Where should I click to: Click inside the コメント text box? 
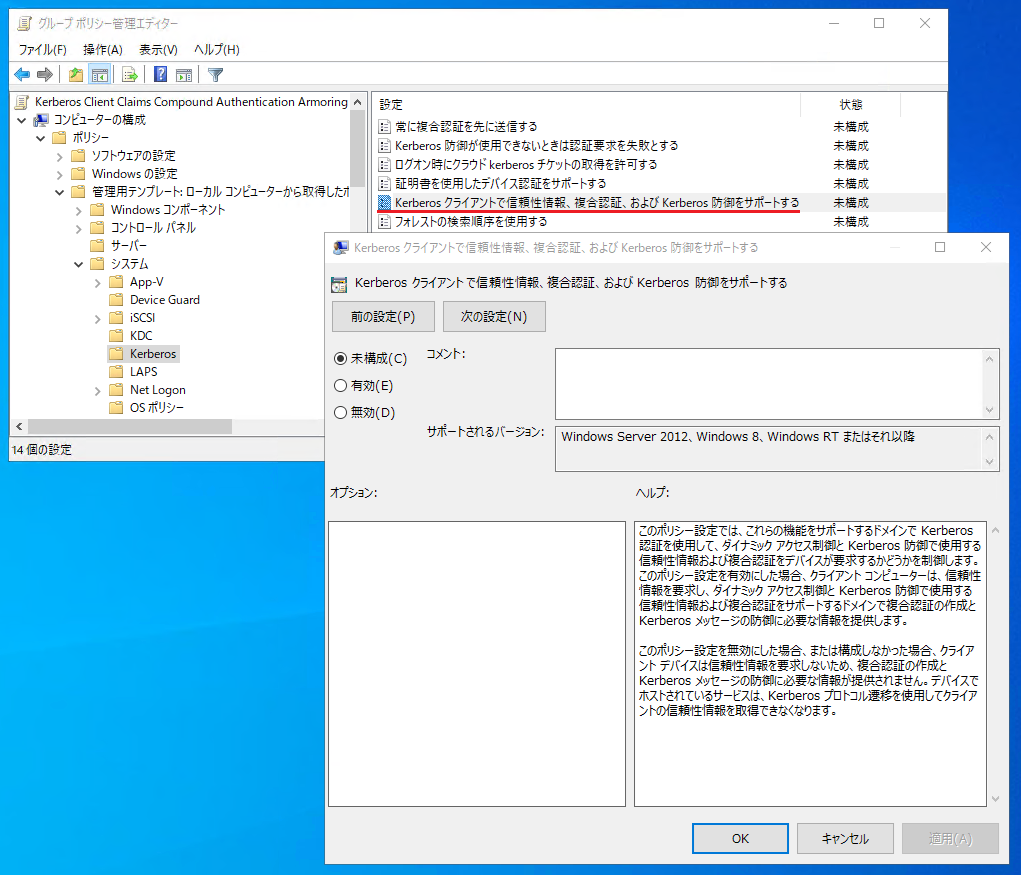click(770, 384)
